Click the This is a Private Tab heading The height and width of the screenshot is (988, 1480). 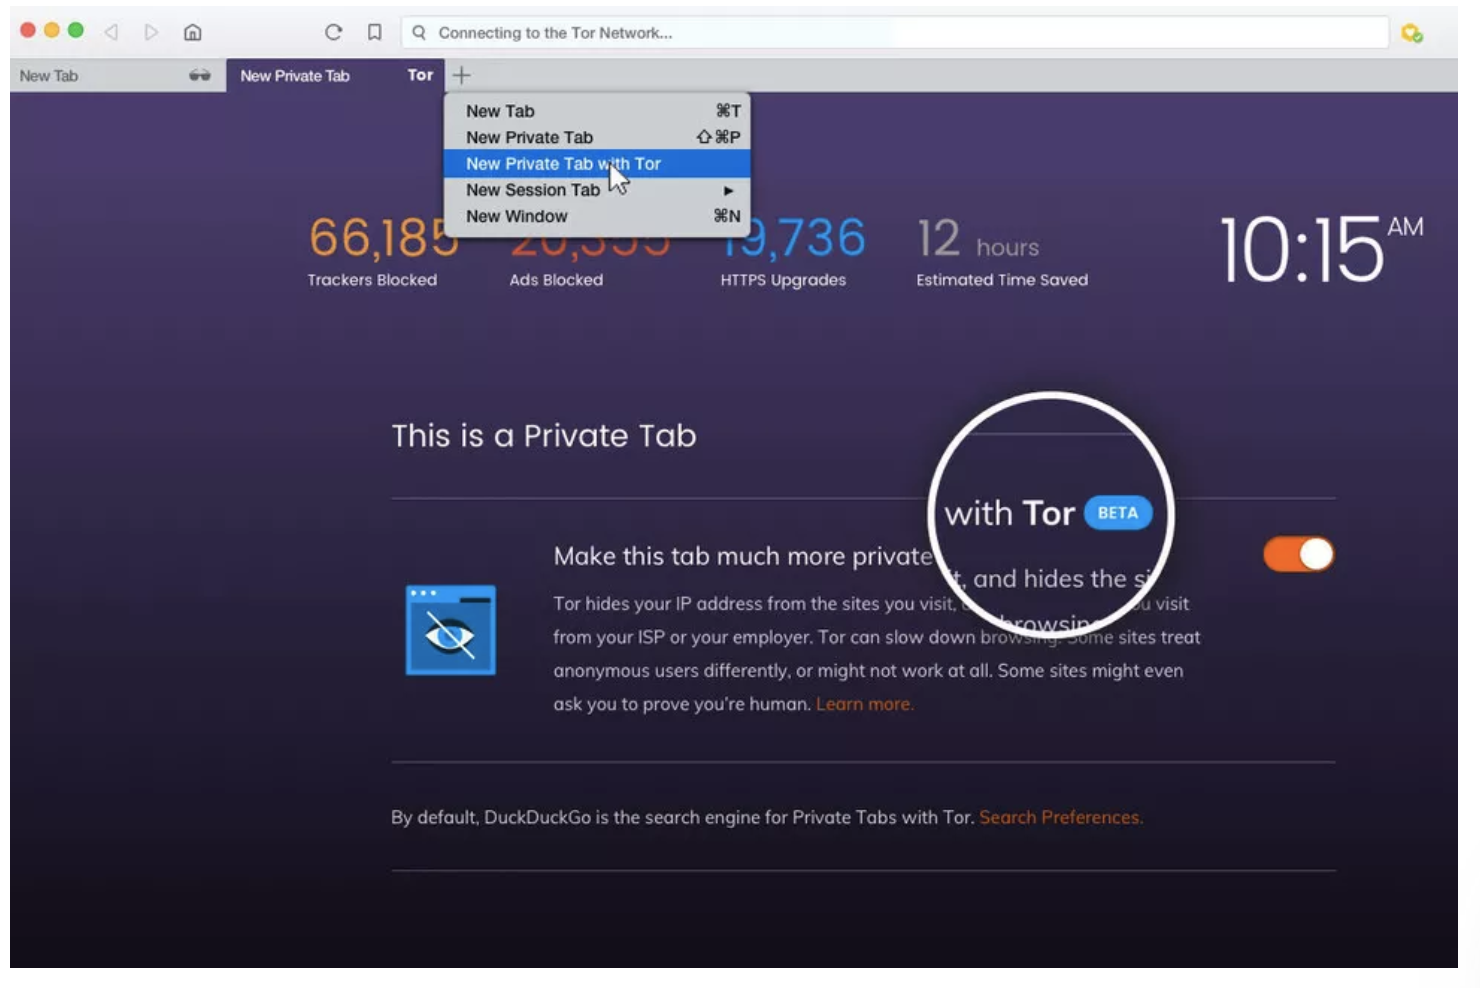pos(544,436)
